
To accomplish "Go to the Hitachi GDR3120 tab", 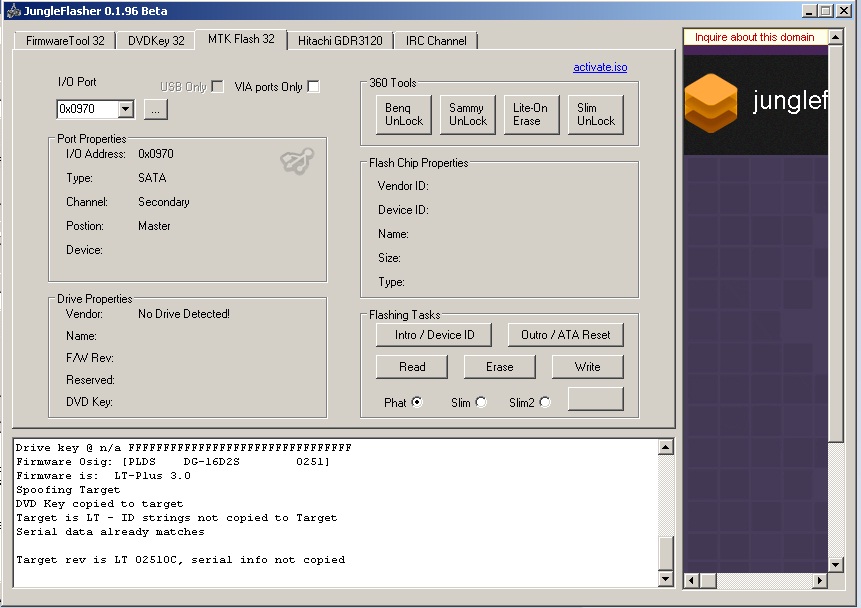I will point(340,41).
